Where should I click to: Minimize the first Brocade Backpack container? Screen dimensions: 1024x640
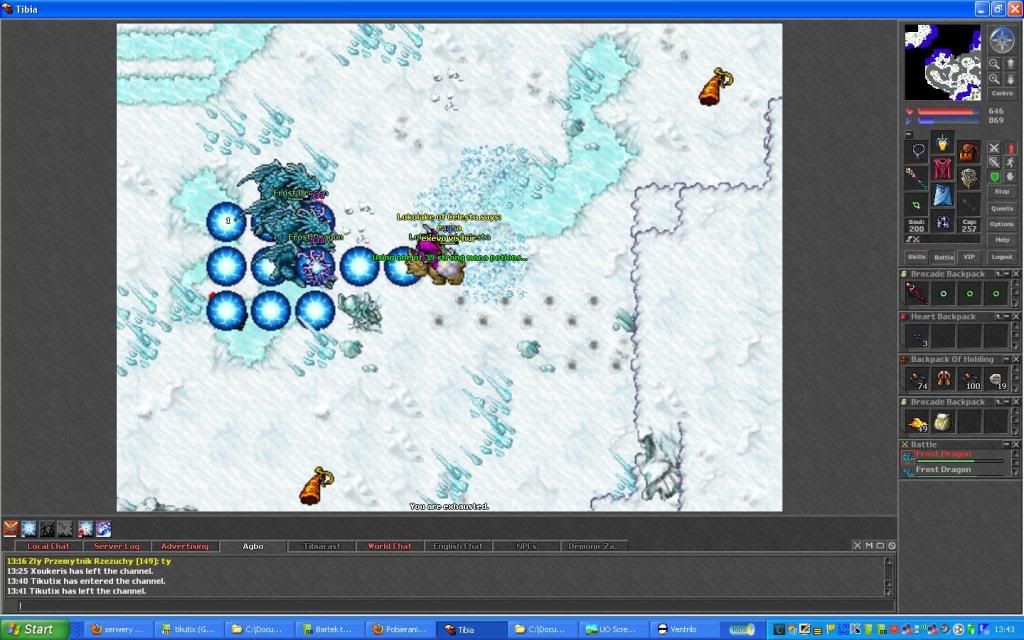1006,274
